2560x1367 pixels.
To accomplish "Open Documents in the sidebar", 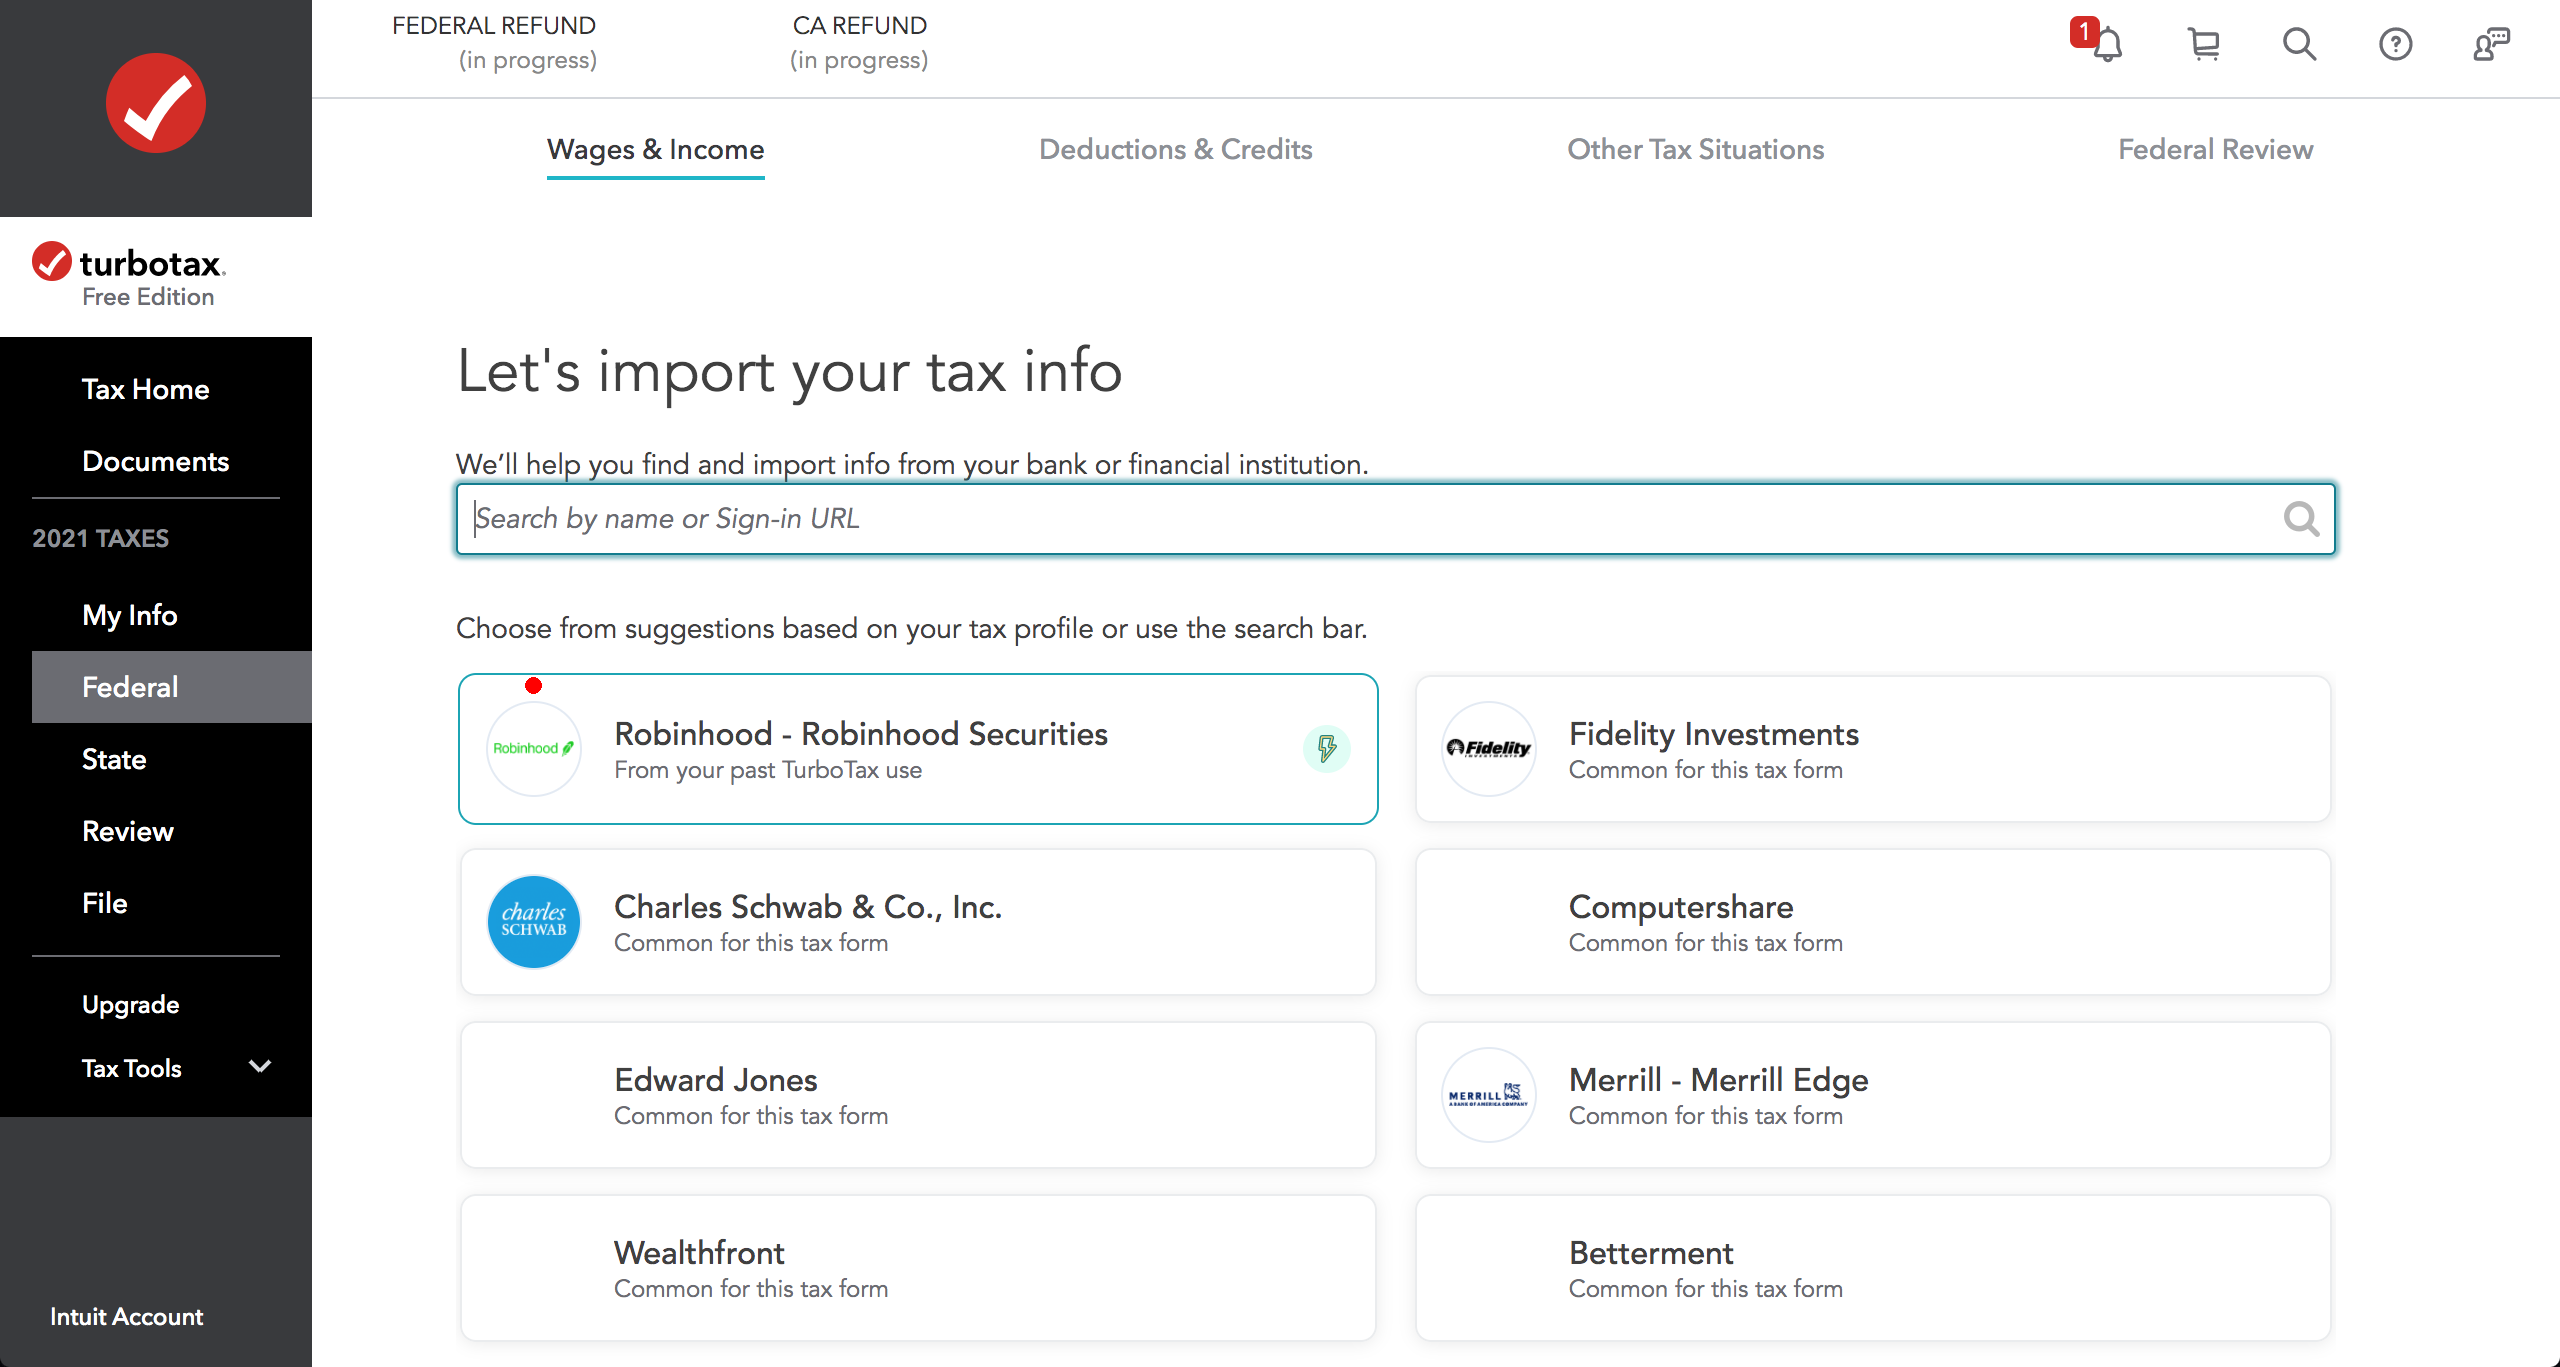I will point(155,461).
